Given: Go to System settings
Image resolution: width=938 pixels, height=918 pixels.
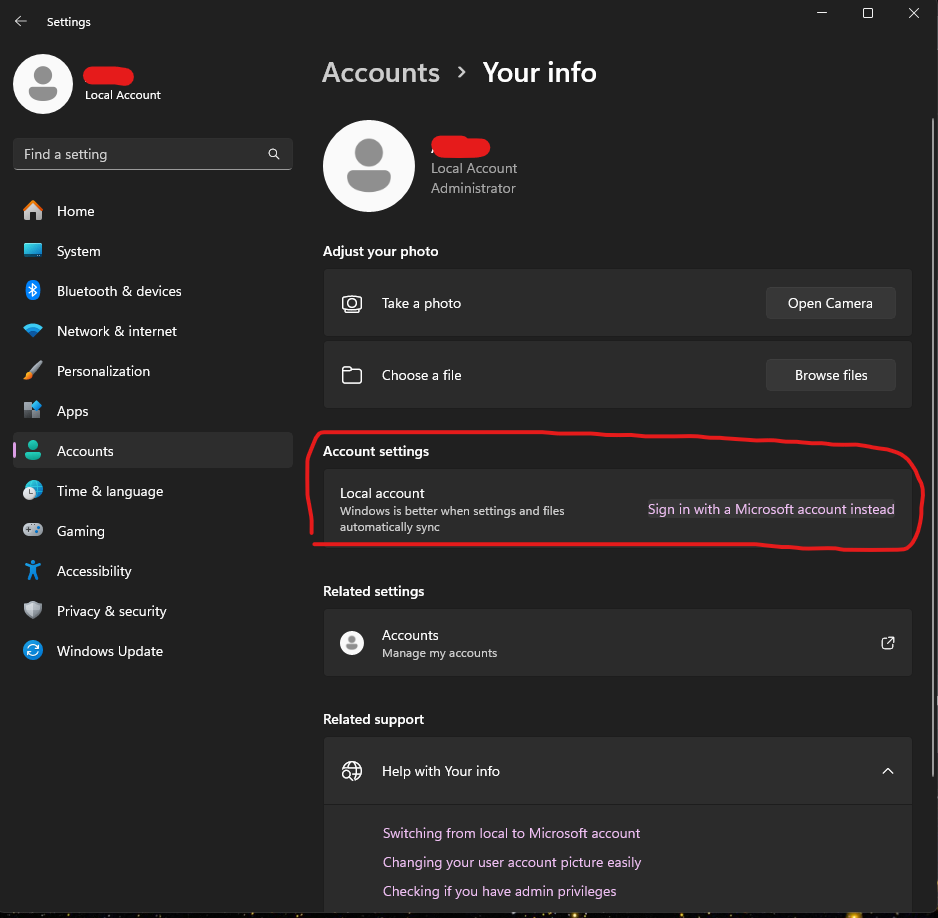Looking at the screenshot, I should click(153, 251).
